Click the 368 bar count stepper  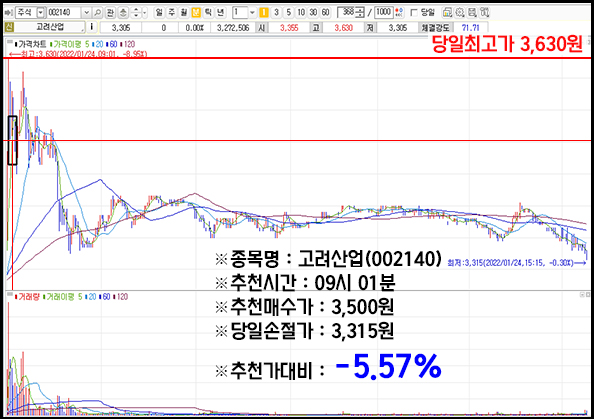tap(361, 13)
